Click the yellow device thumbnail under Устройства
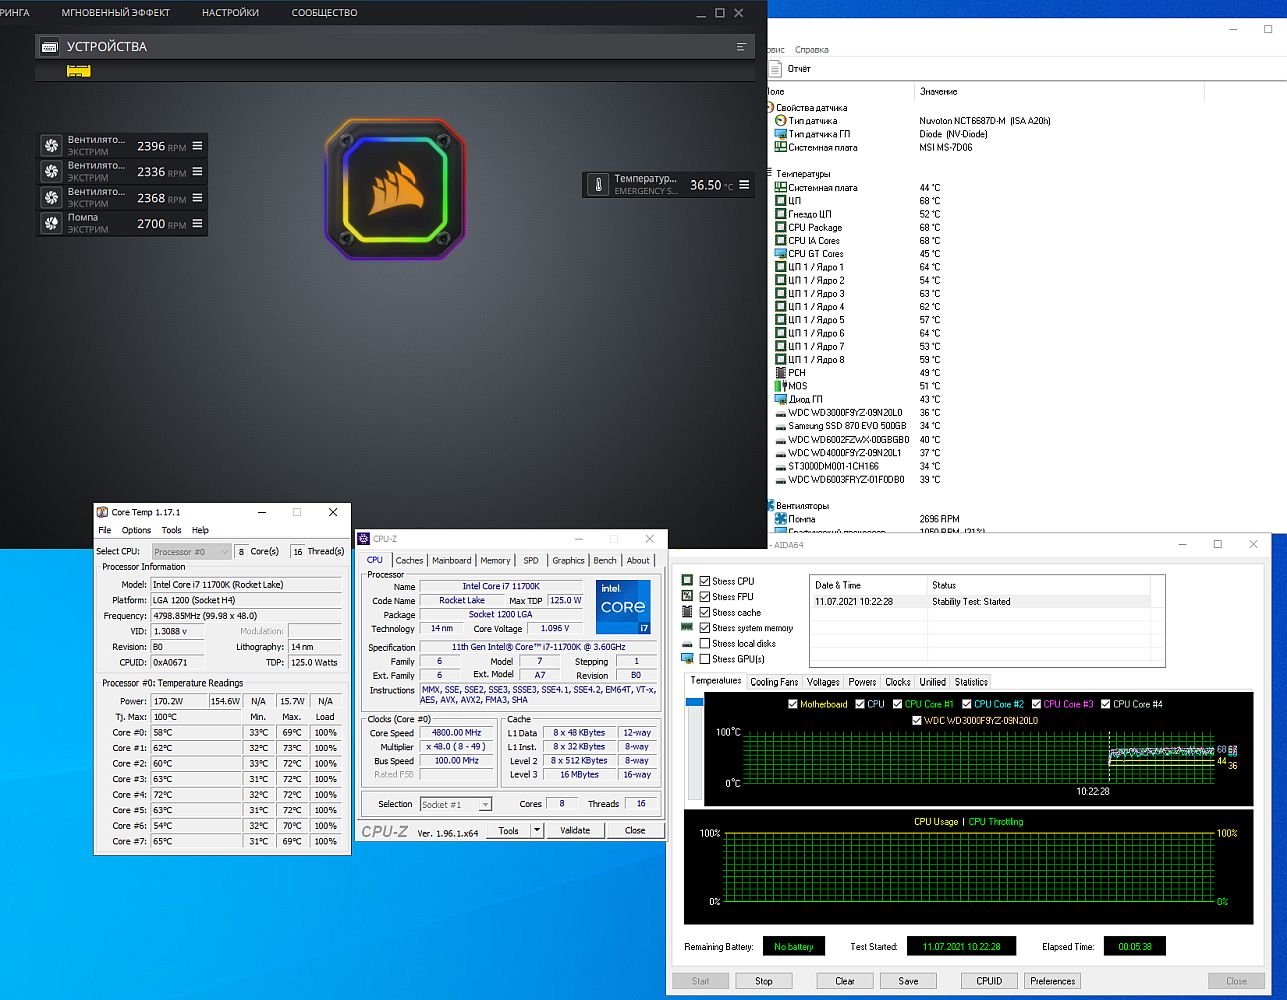The image size is (1287, 1000). 79,71
